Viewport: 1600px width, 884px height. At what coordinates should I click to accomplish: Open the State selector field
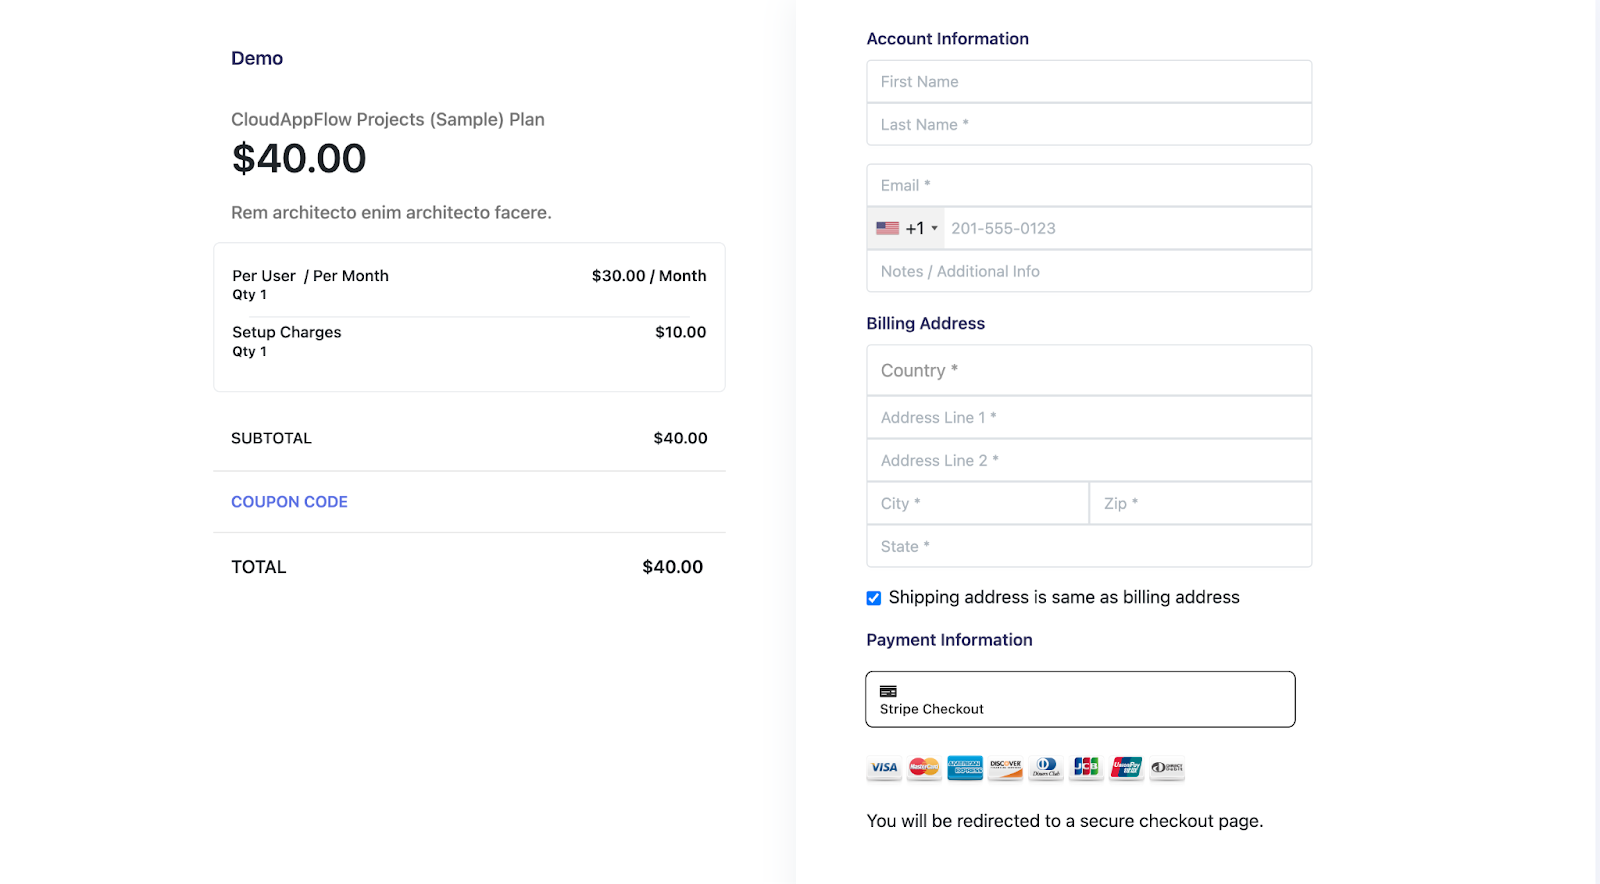pos(1089,546)
